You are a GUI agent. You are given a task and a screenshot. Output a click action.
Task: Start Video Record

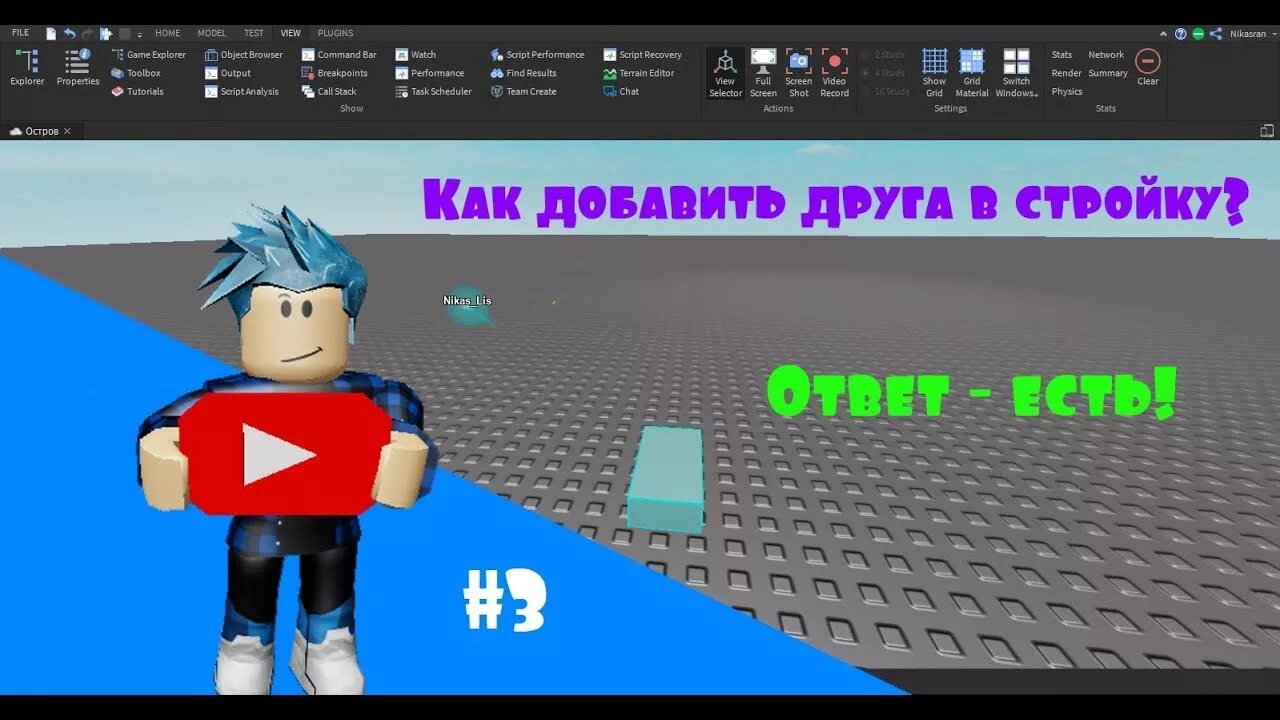[x=834, y=73]
